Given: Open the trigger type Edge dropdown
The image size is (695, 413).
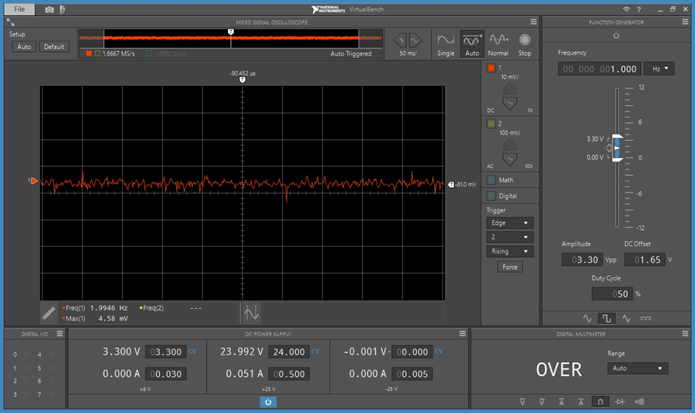Looking at the screenshot, I should tap(509, 223).
